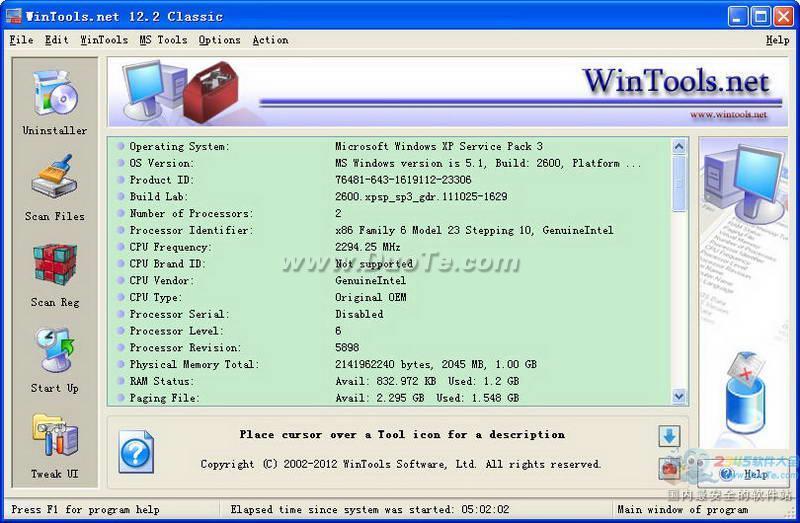Select the Operating System row
This screenshot has height=523, width=800.
coord(390,146)
